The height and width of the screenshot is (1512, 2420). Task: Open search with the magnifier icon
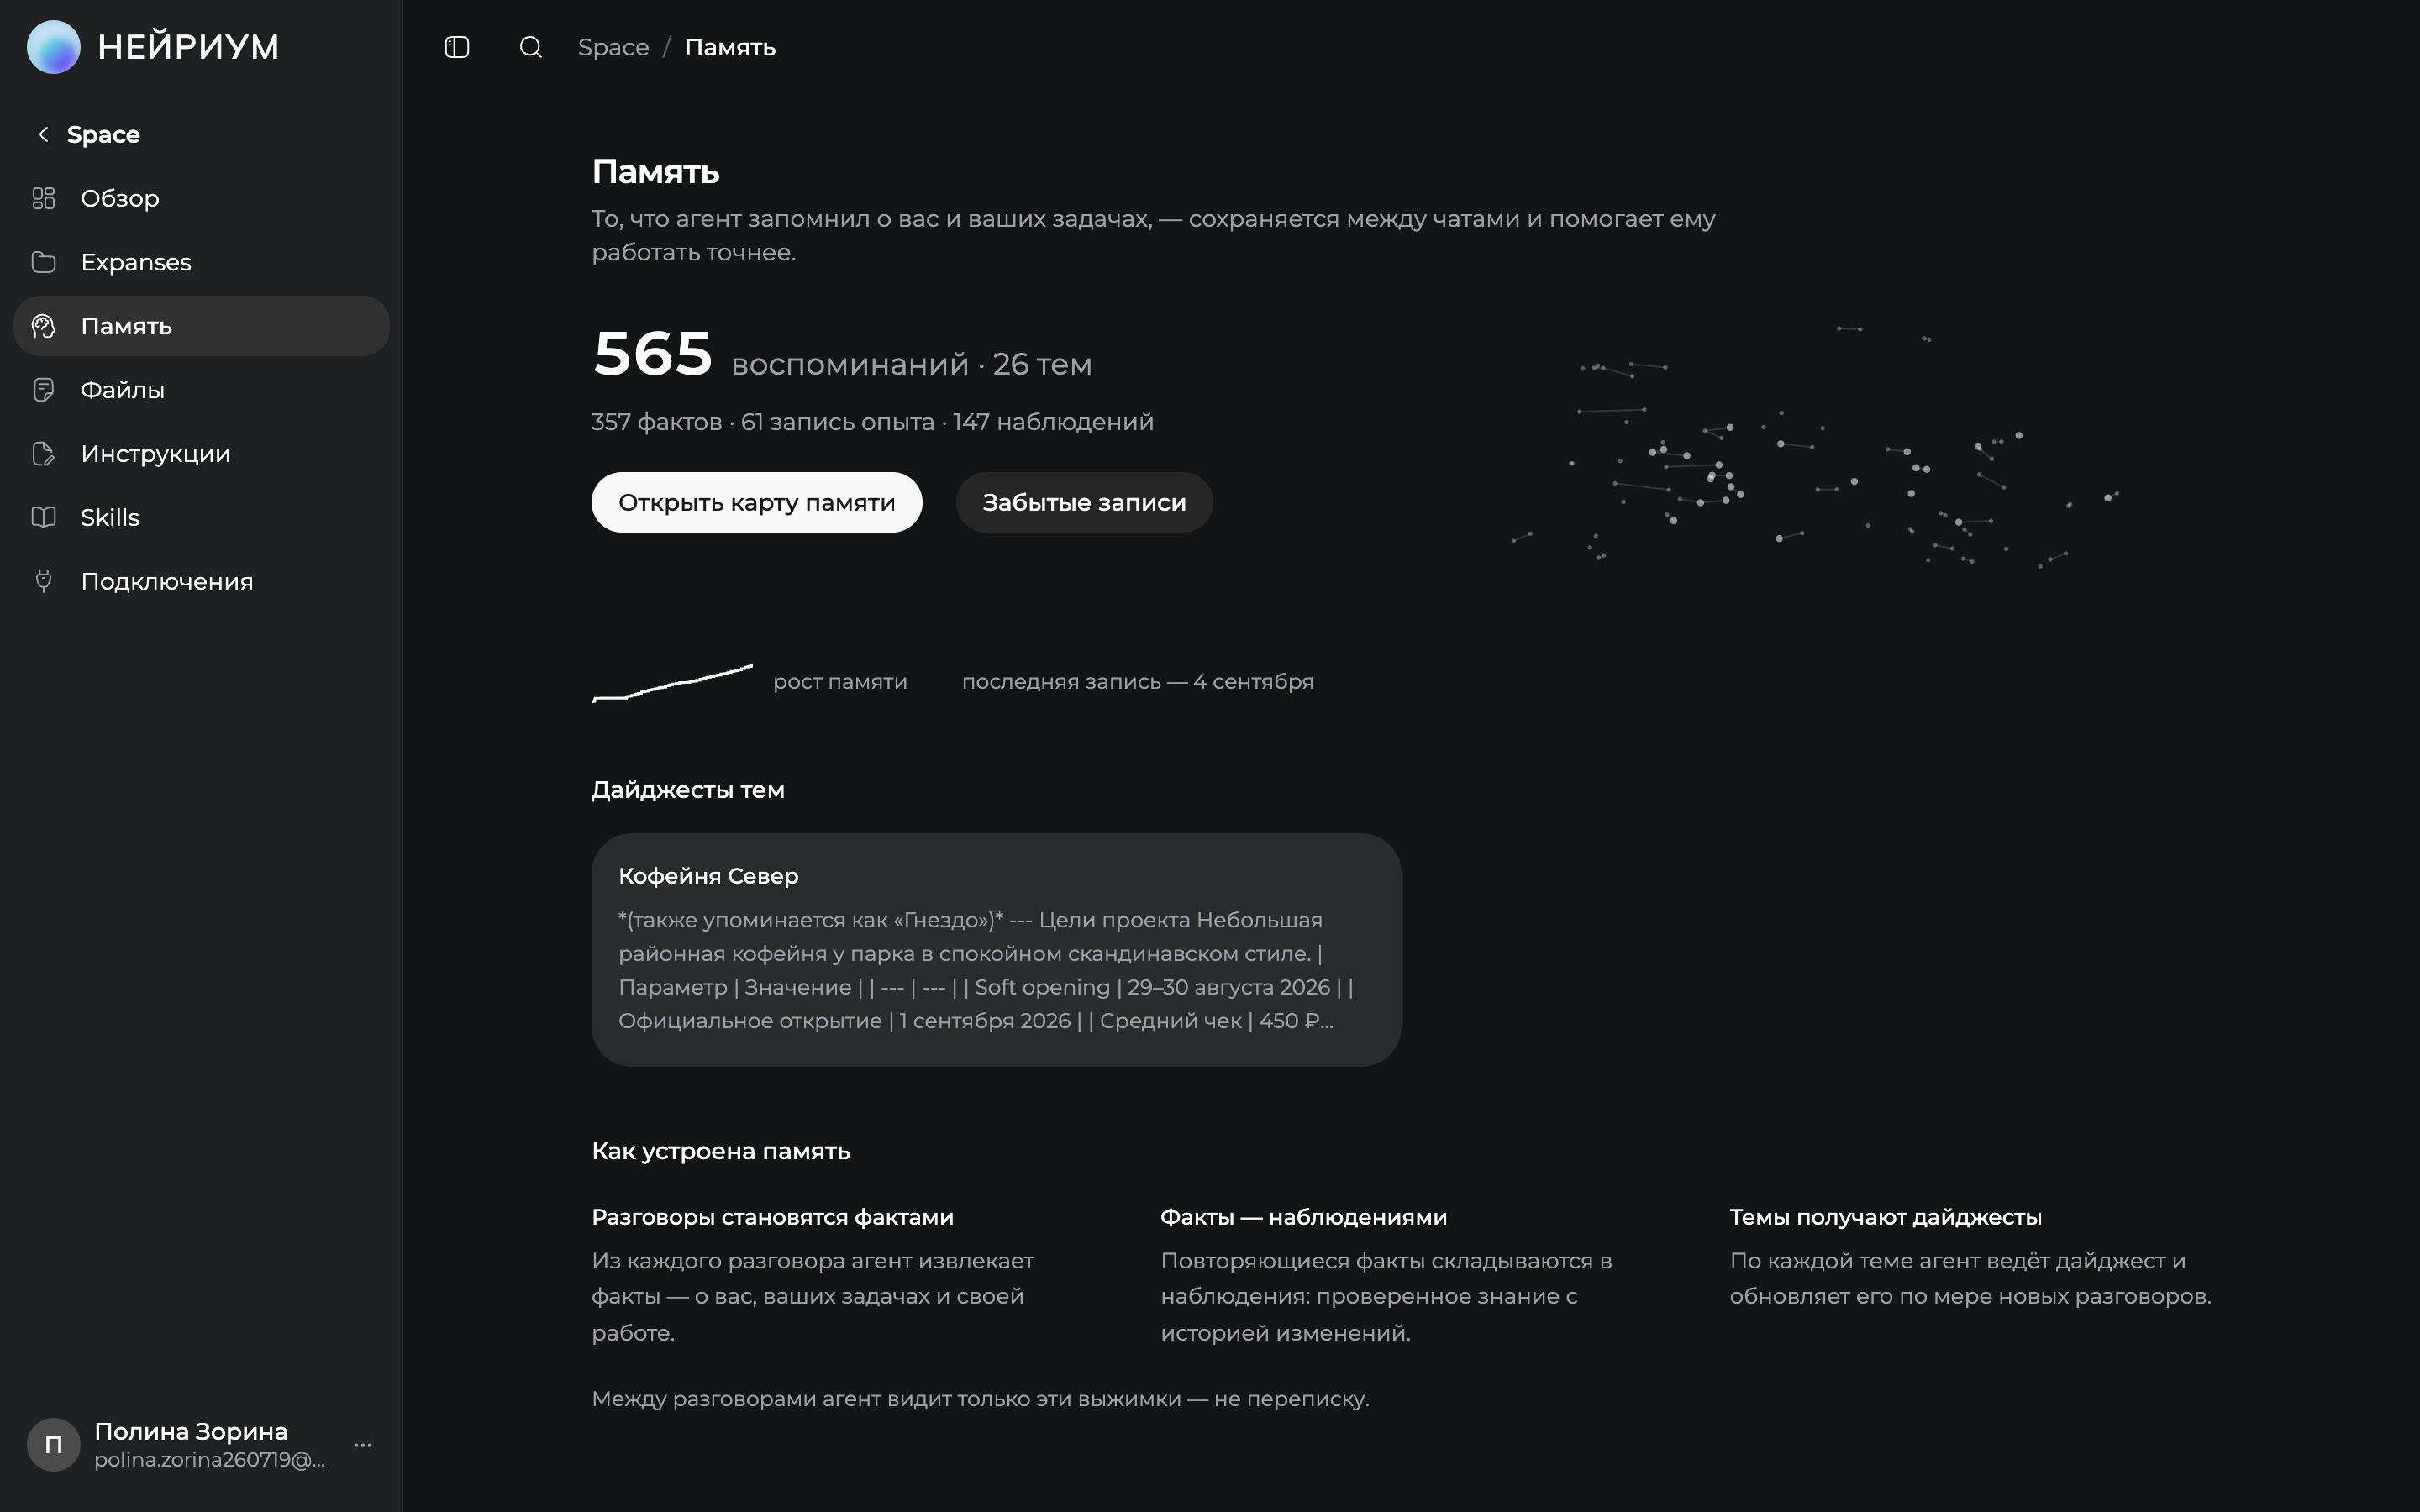click(x=531, y=47)
